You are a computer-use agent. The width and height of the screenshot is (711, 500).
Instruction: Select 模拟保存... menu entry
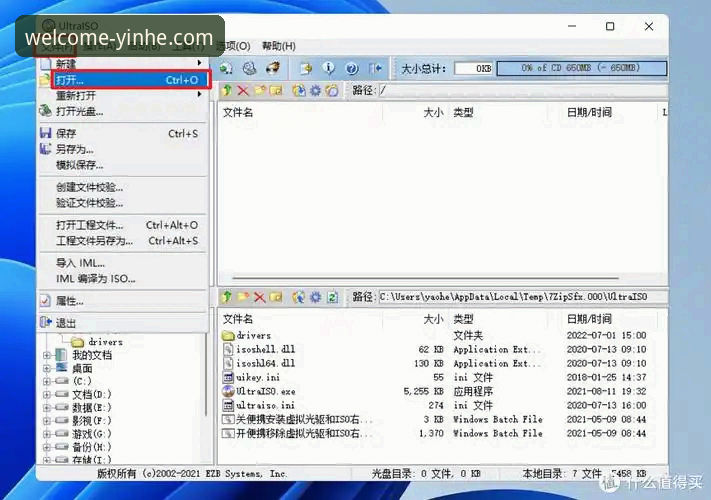point(122,165)
